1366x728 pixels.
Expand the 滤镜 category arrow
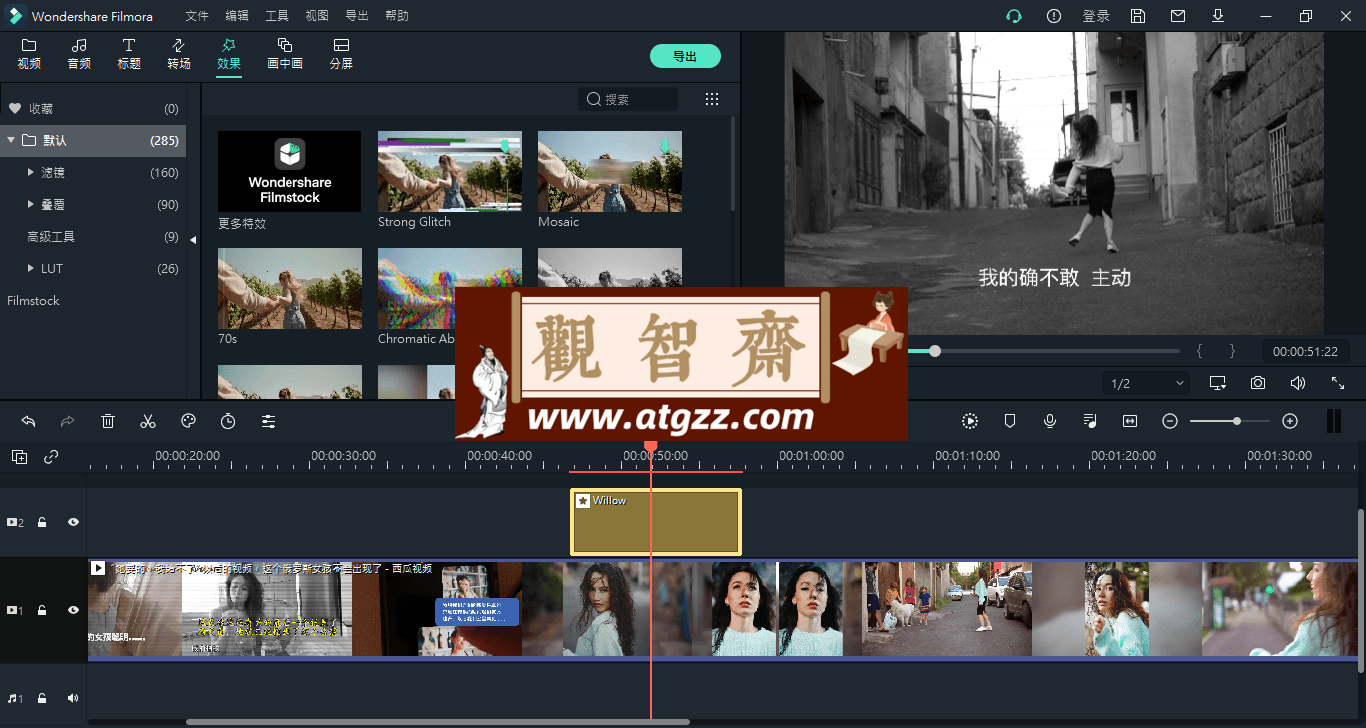[x=32, y=172]
